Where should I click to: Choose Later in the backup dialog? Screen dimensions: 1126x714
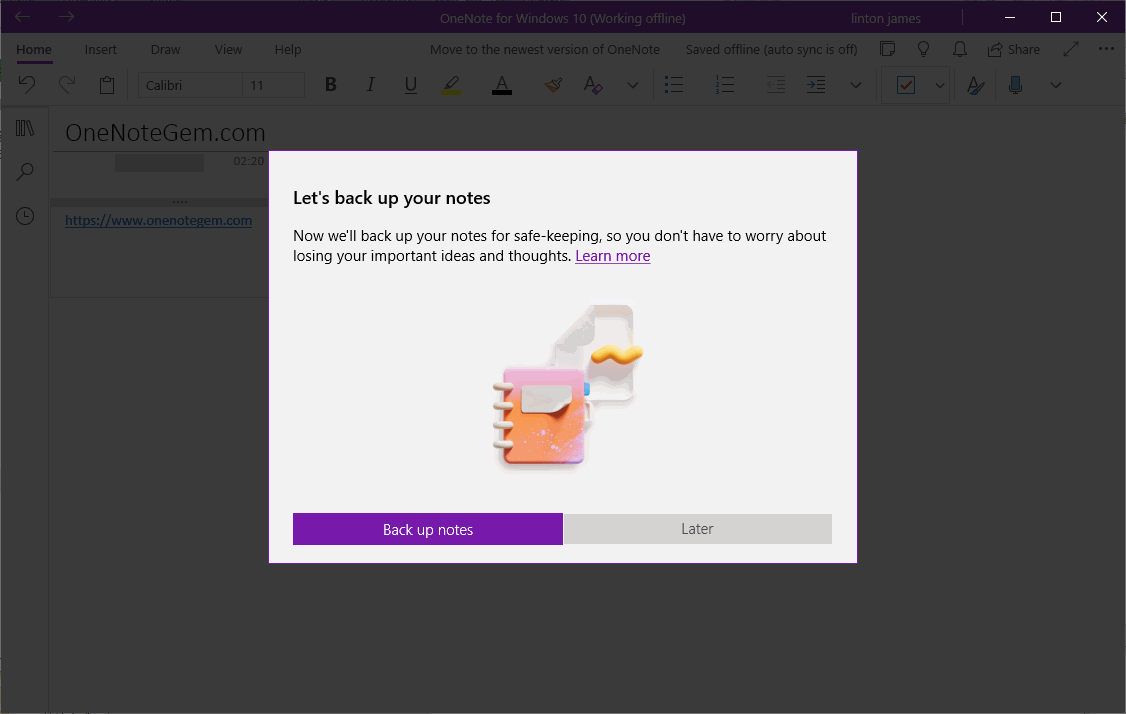pyautogui.click(x=697, y=529)
